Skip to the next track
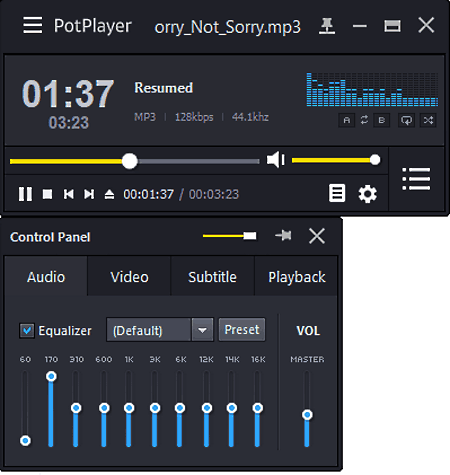Viewport: 450px width, 475px height. pos(89,194)
